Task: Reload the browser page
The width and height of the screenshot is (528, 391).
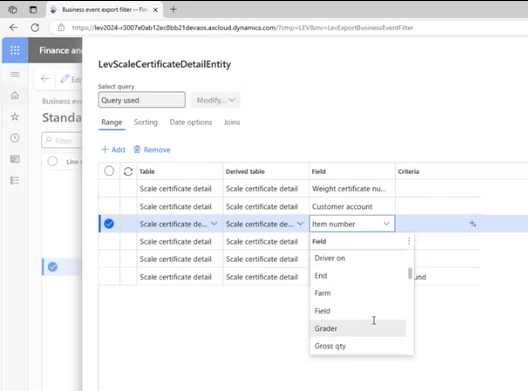Action: click(x=35, y=28)
